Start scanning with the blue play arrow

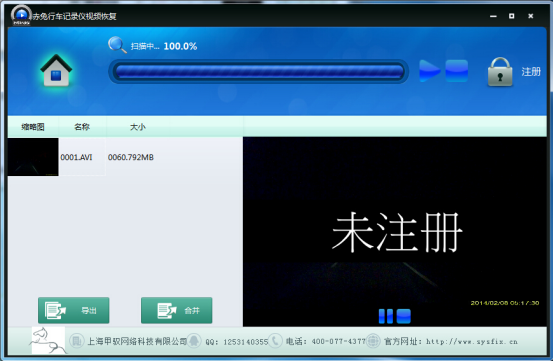[429, 71]
